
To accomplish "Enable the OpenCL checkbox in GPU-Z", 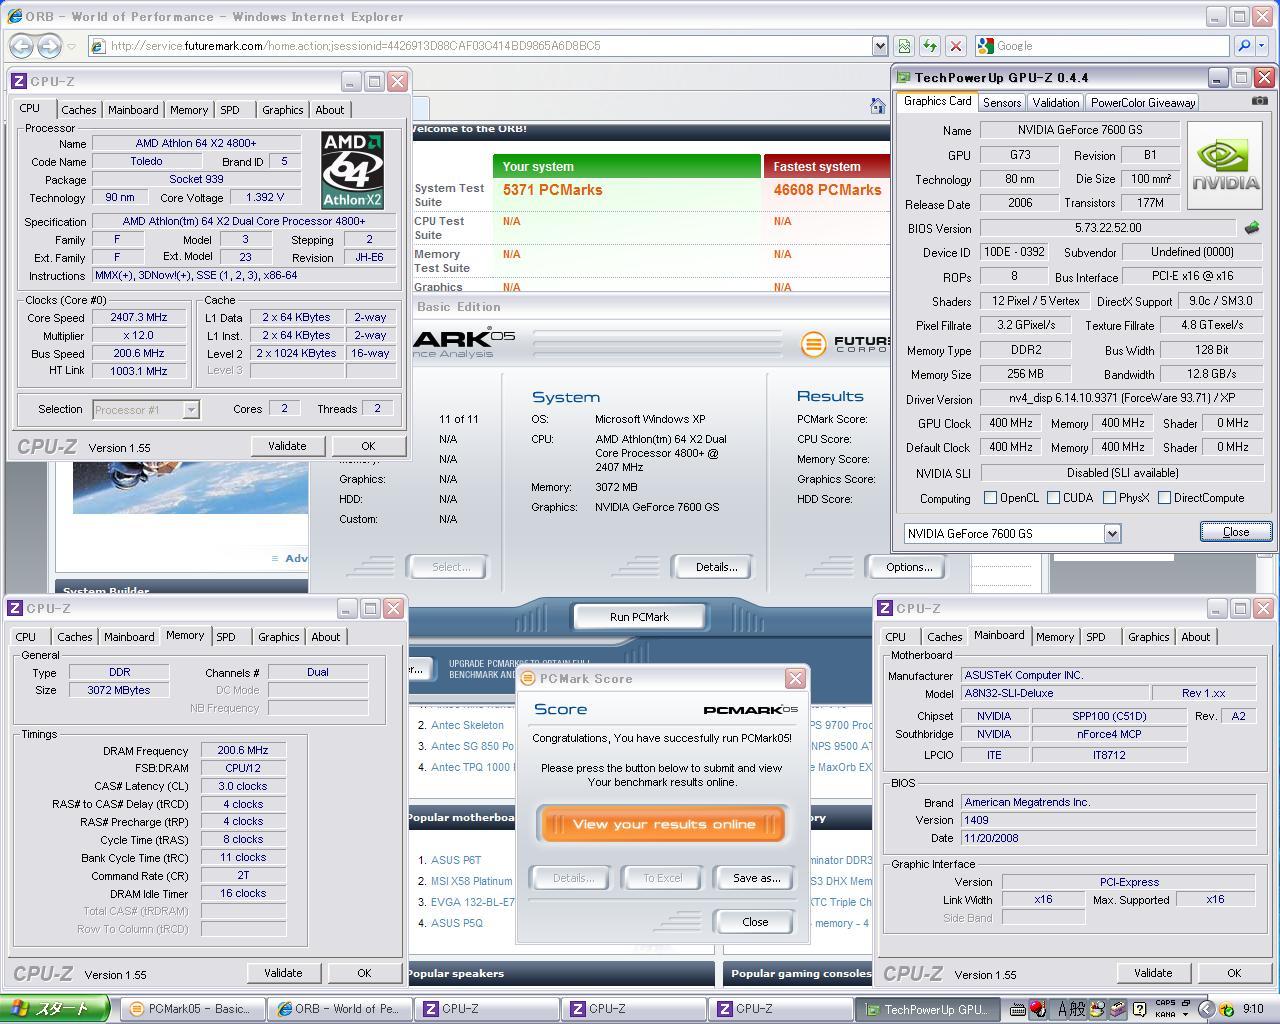I will click(990, 497).
